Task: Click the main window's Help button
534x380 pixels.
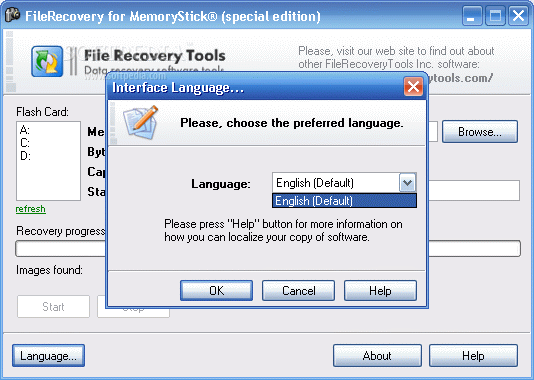Action: click(473, 356)
